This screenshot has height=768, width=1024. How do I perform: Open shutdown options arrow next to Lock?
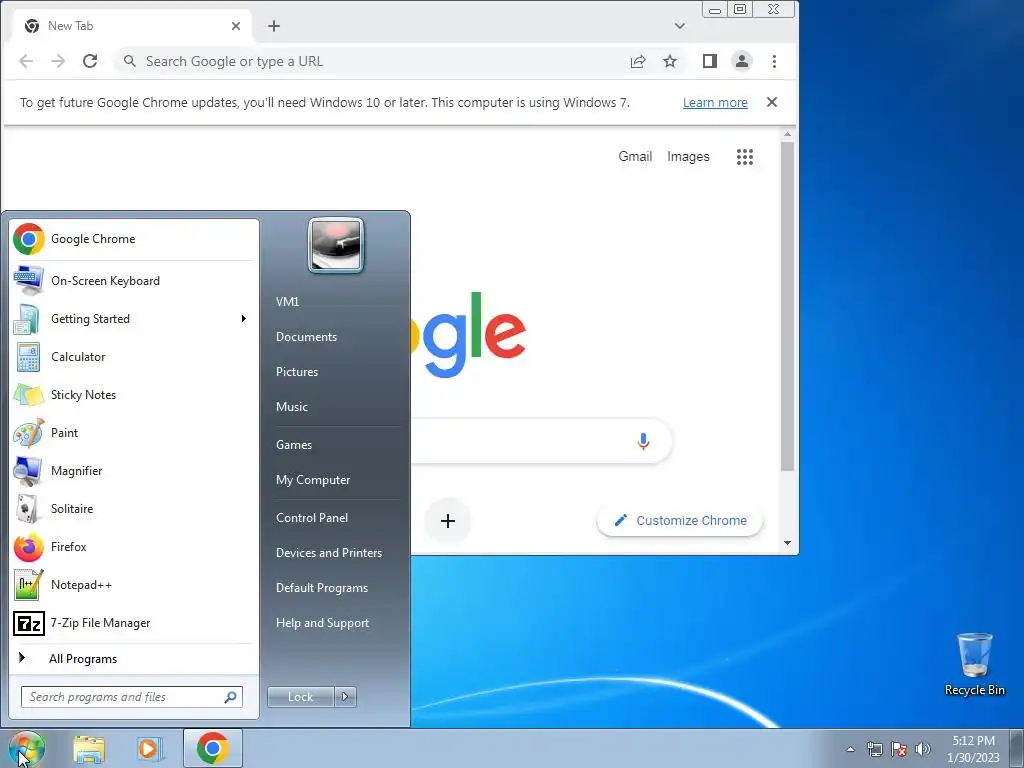click(345, 697)
